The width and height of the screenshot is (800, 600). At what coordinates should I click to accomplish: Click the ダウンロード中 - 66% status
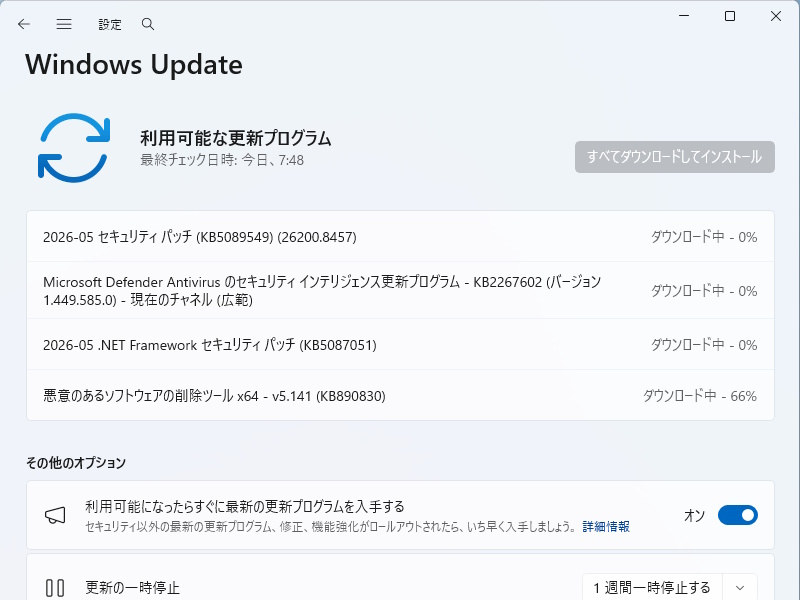coord(699,396)
